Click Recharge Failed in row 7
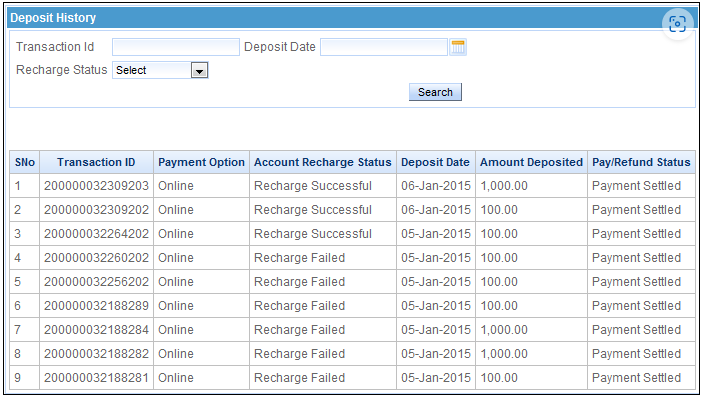 coord(300,330)
